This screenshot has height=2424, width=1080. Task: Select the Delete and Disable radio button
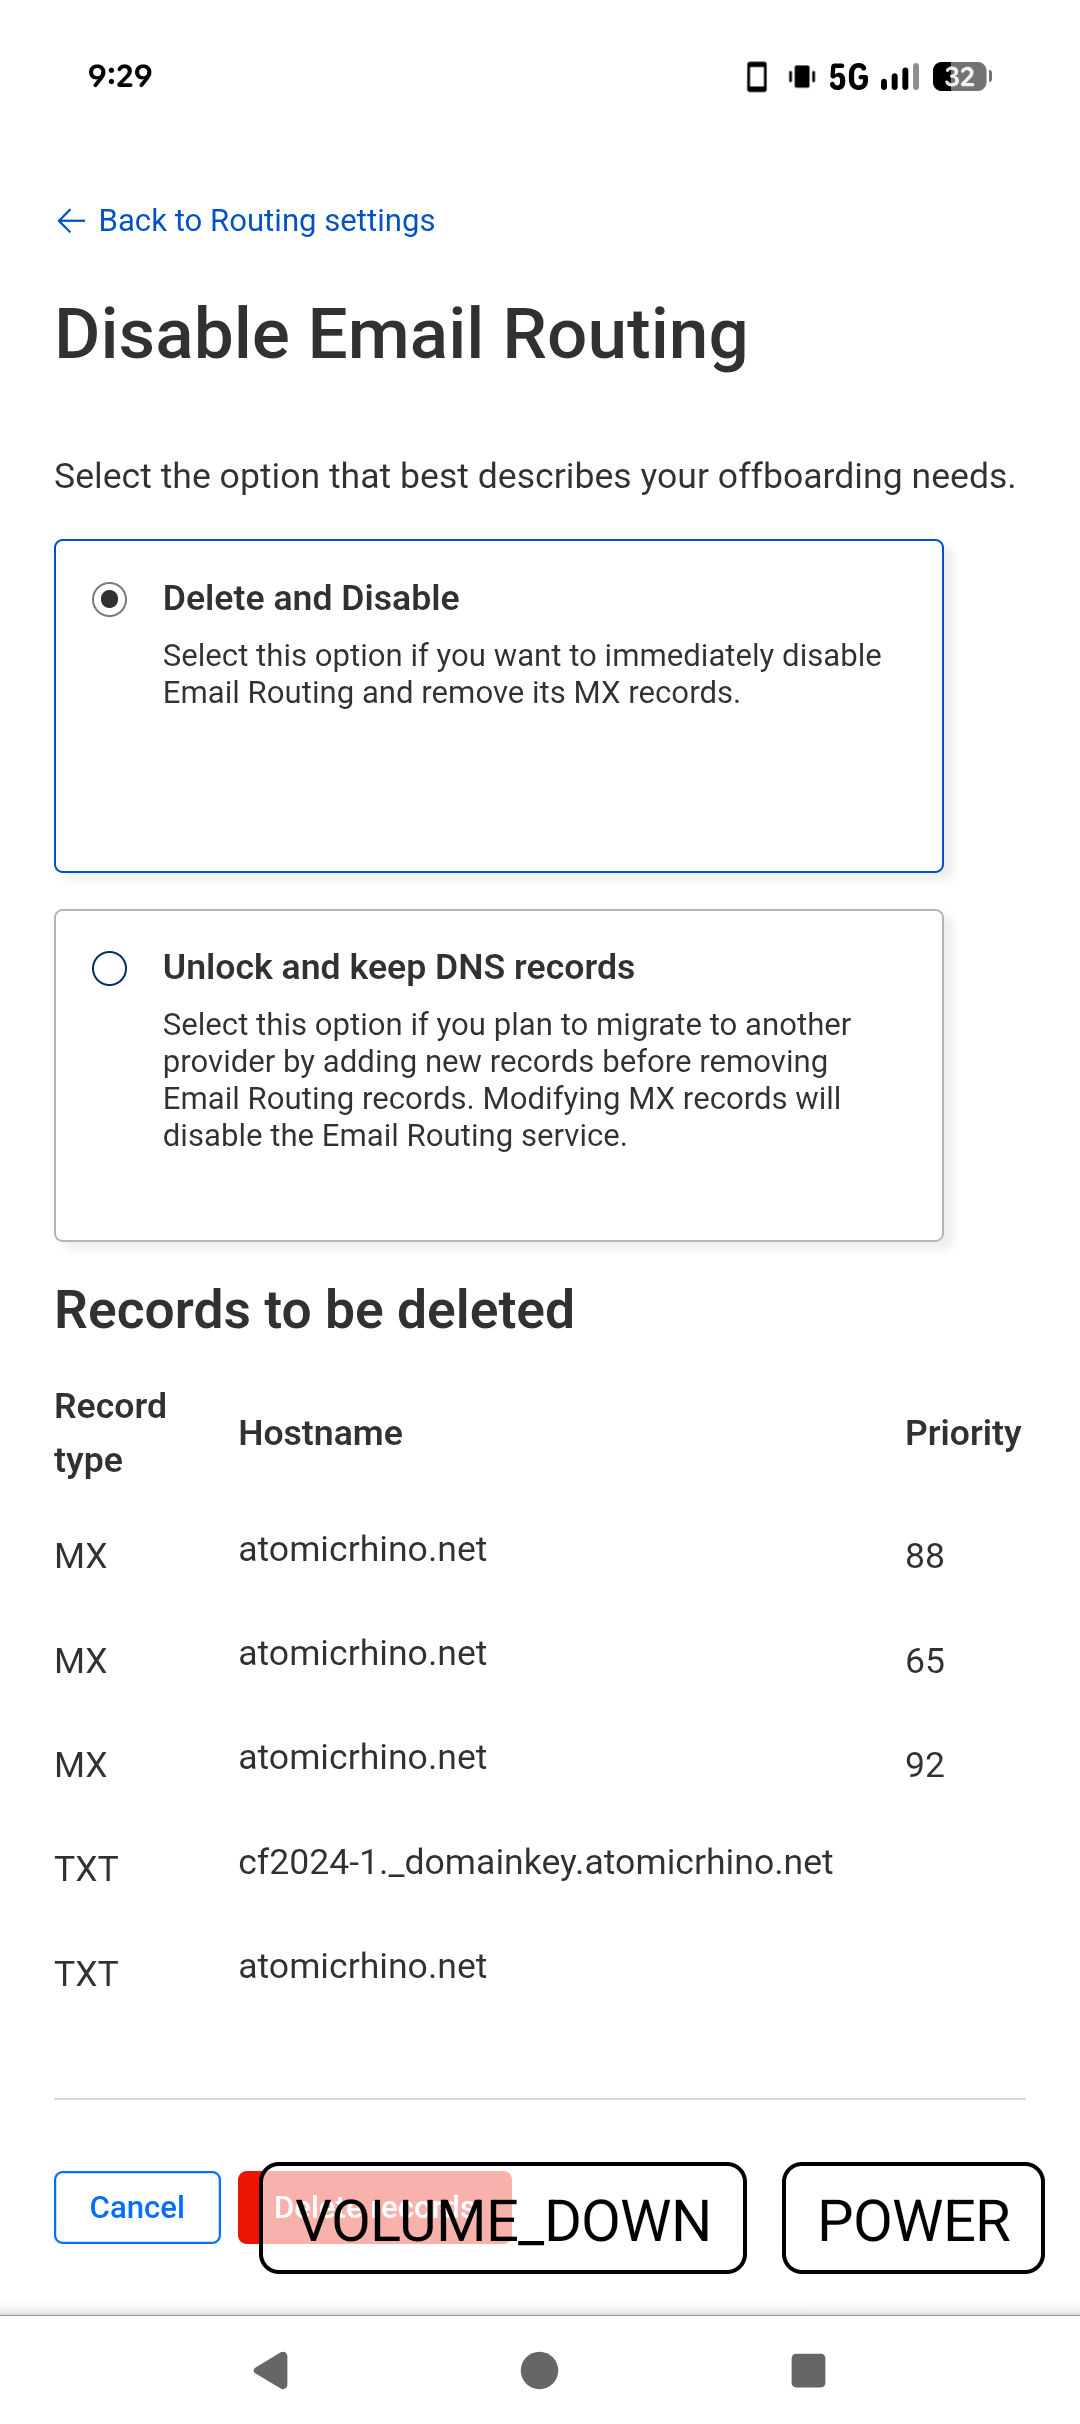coord(109,599)
